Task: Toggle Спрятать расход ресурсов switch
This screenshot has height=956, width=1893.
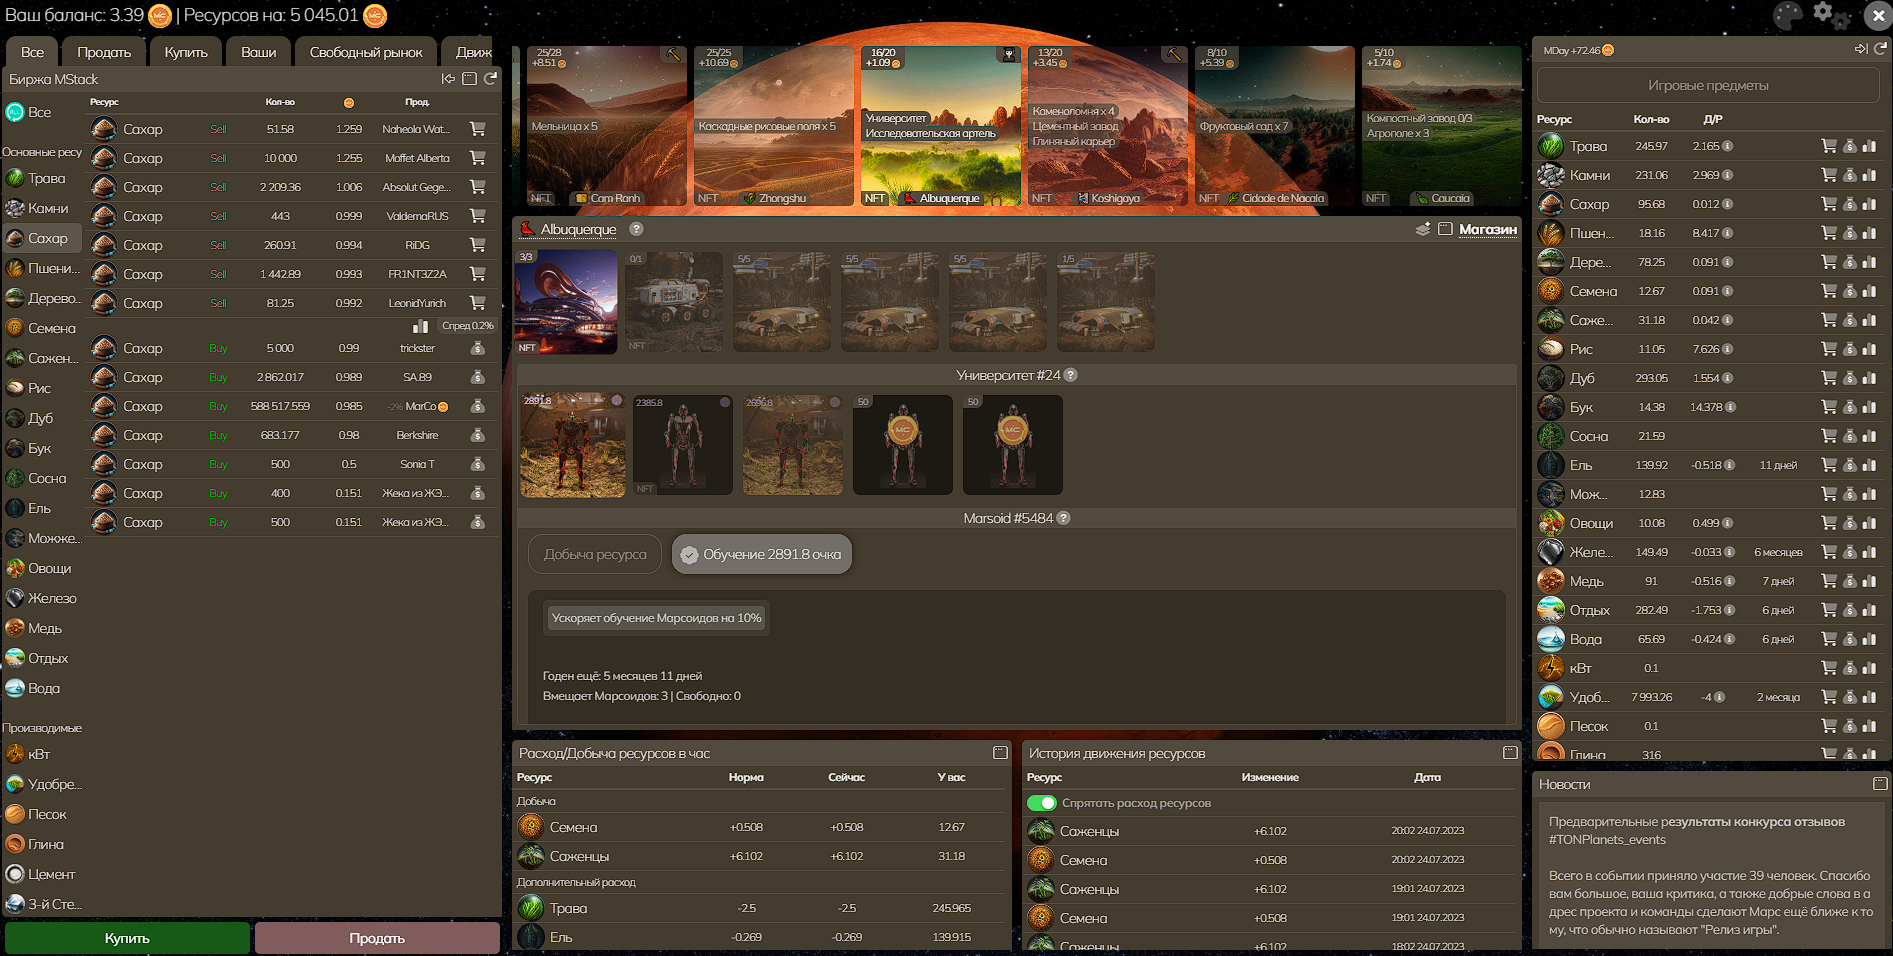Action: 1042,803
